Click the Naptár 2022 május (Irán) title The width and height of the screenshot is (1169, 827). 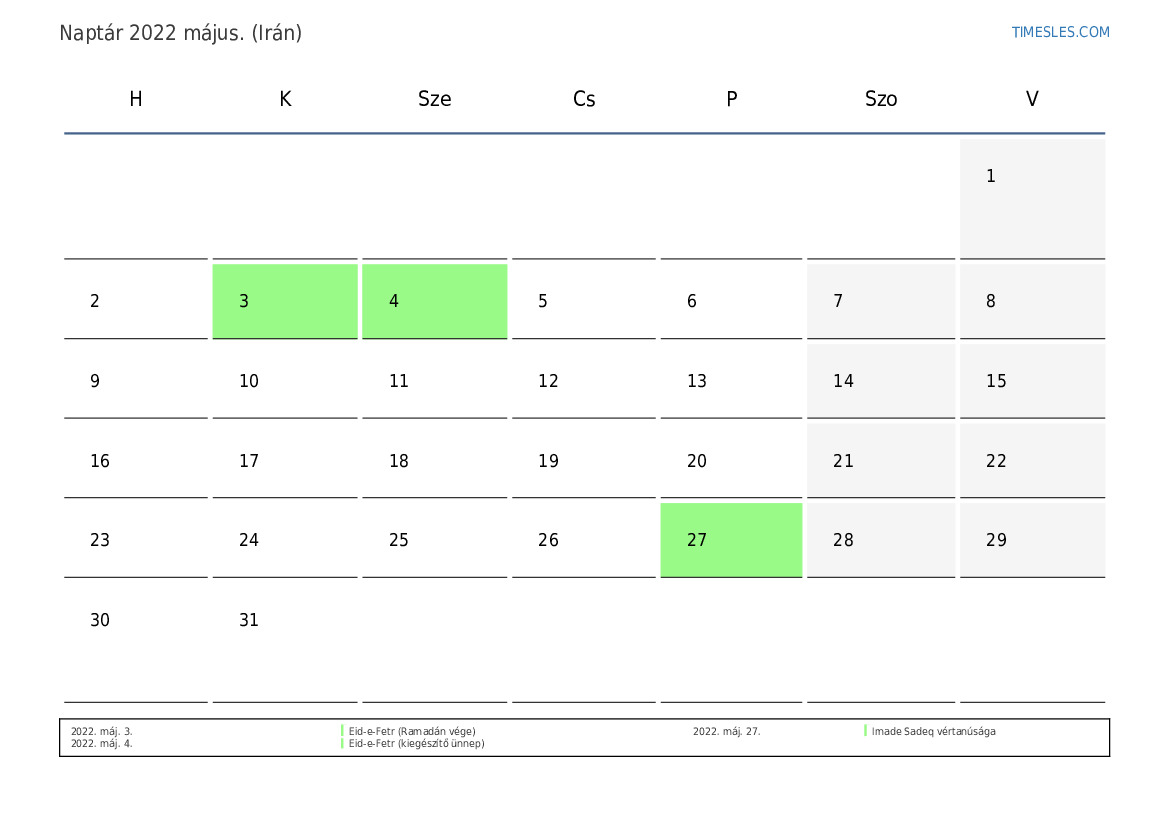pyautogui.click(x=181, y=33)
